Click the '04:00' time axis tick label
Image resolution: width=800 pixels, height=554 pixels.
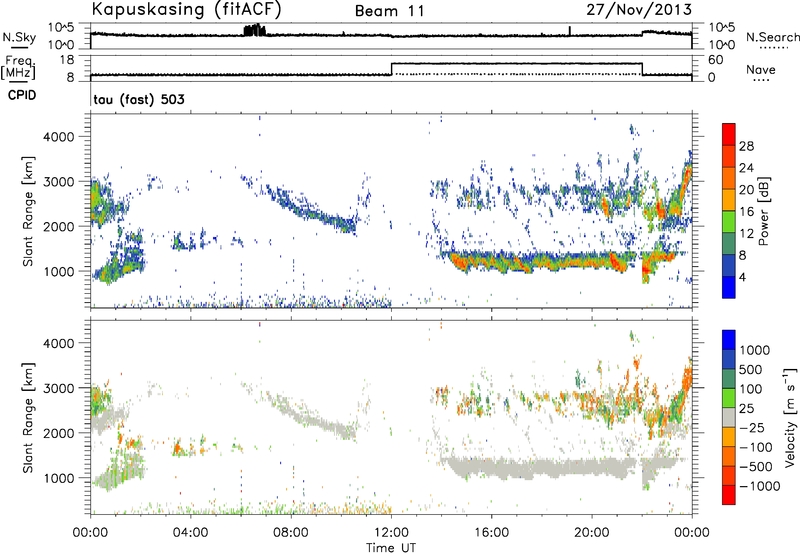(190, 533)
